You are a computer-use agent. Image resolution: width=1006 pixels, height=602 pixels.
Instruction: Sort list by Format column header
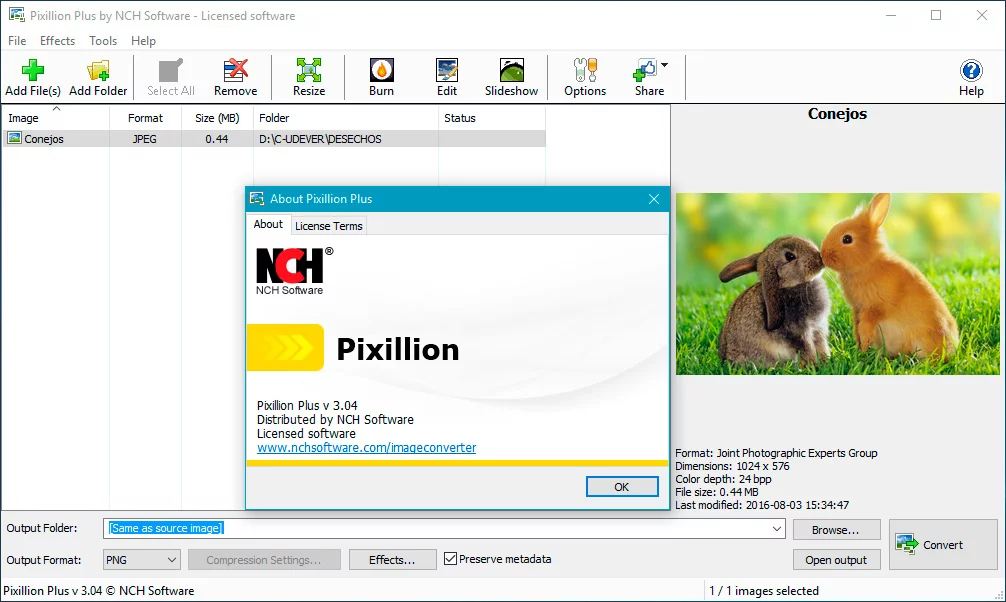(145, 118)
